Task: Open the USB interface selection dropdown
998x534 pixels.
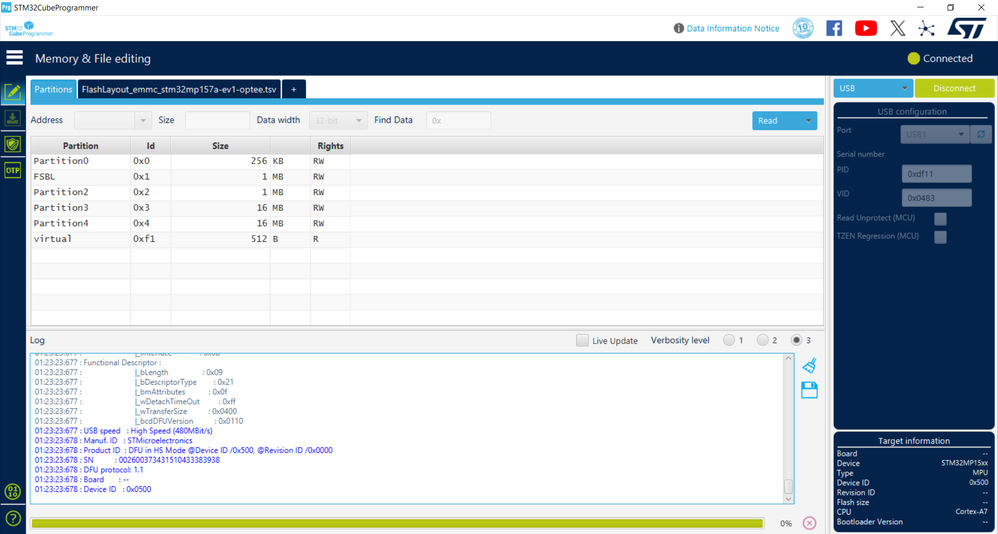Action: pos(873,88)
